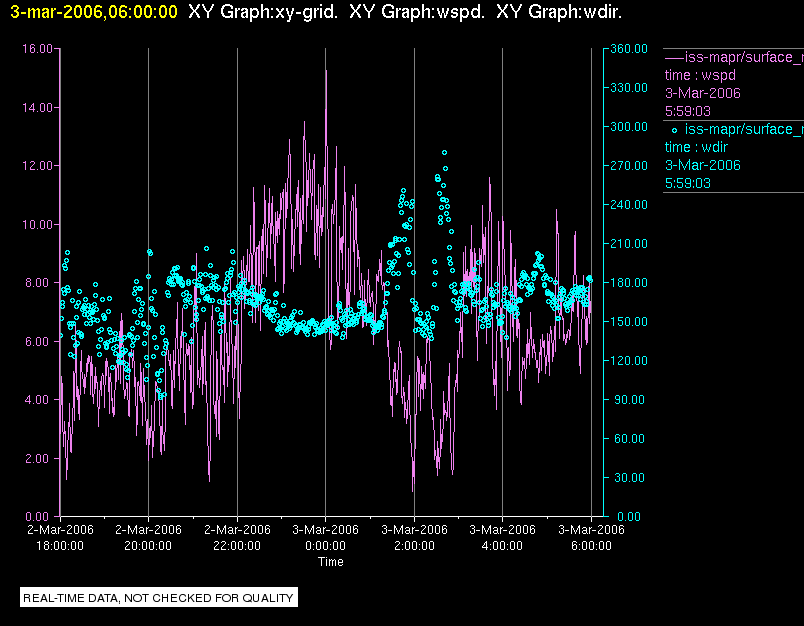
Task: Select the XY Graph:xy-grid title label
Action: [x=263, y=12]
